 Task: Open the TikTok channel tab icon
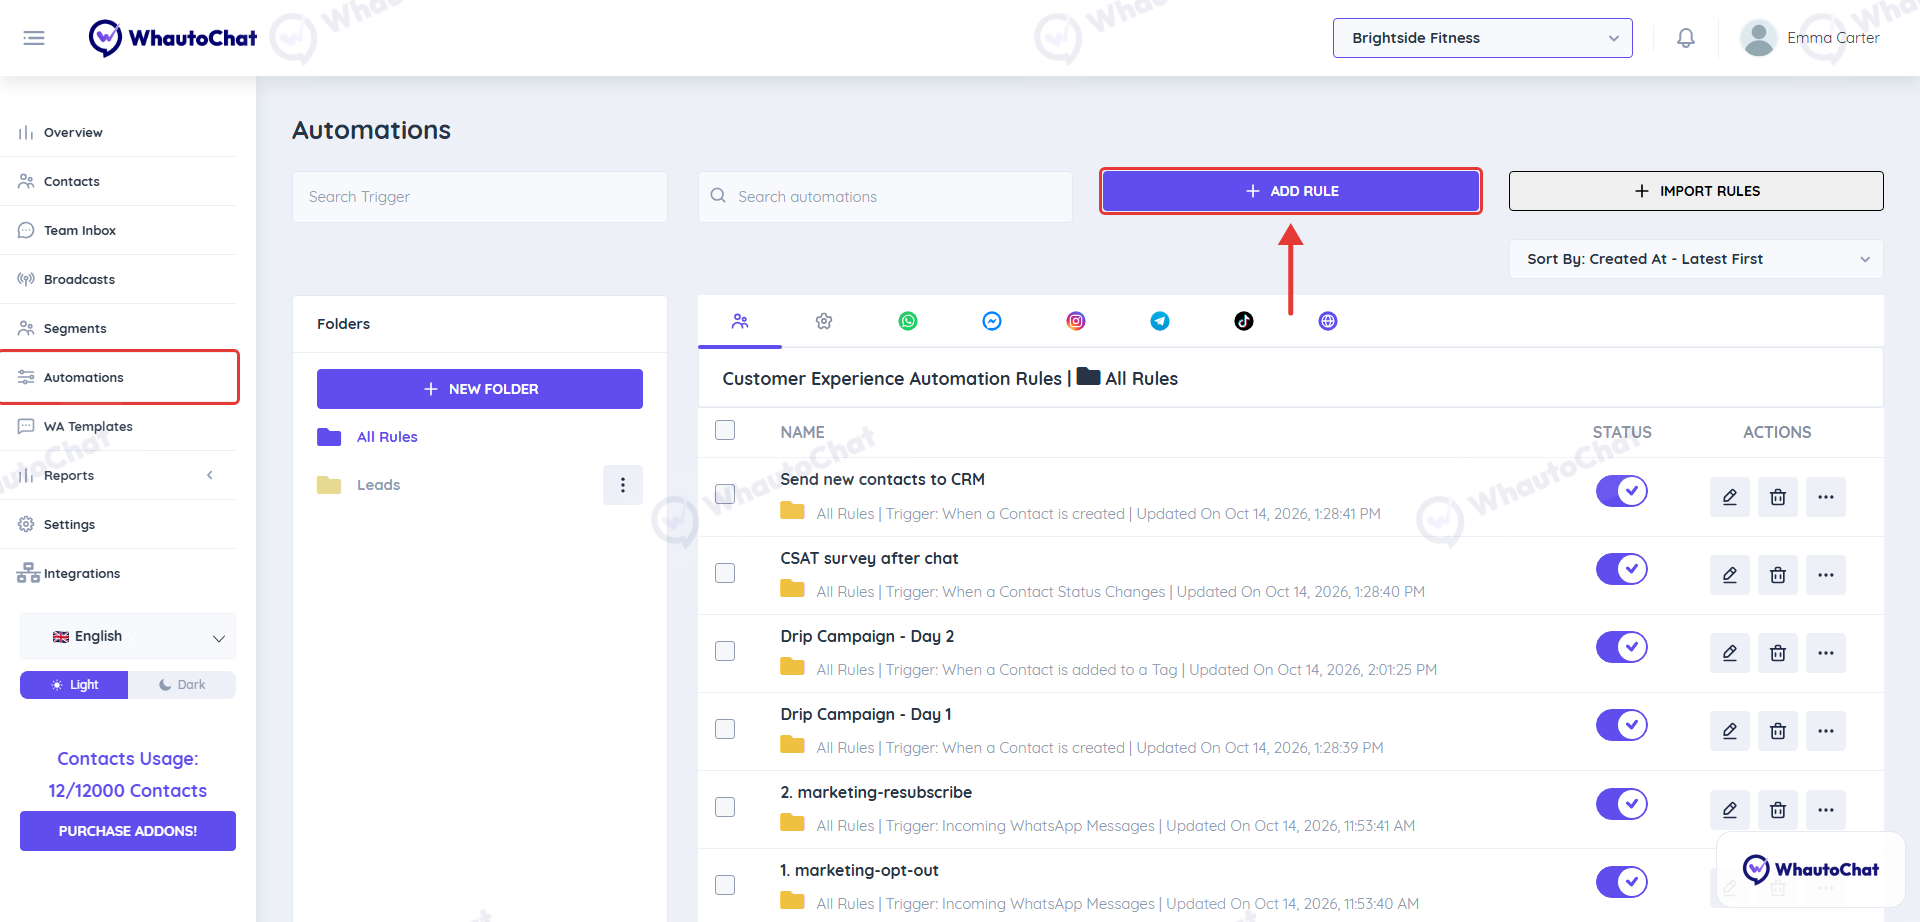coord(1244,321)
